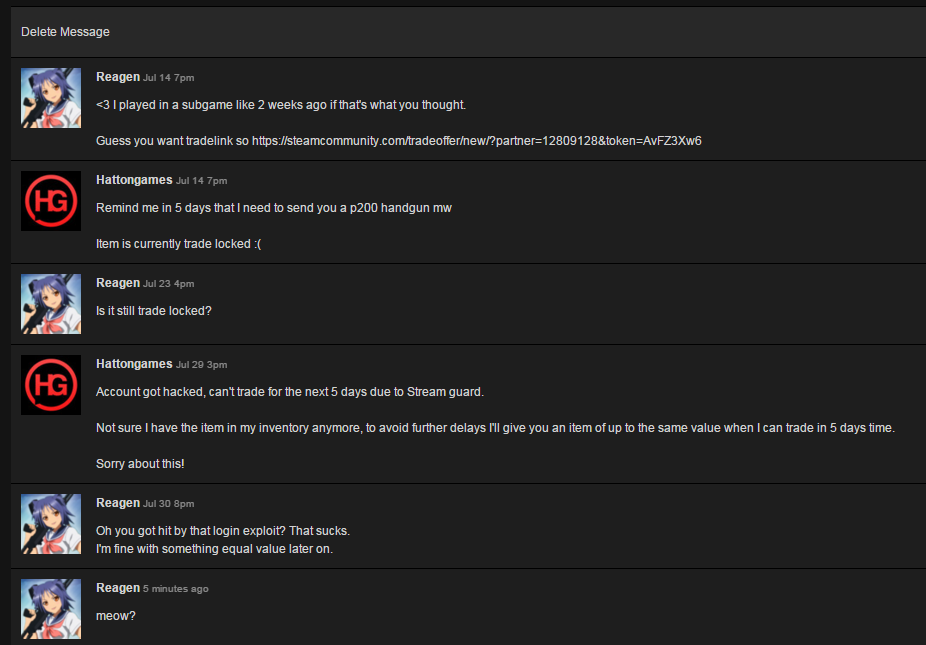Click Reagen's name on Jul 14 message

tap(118, 77)
